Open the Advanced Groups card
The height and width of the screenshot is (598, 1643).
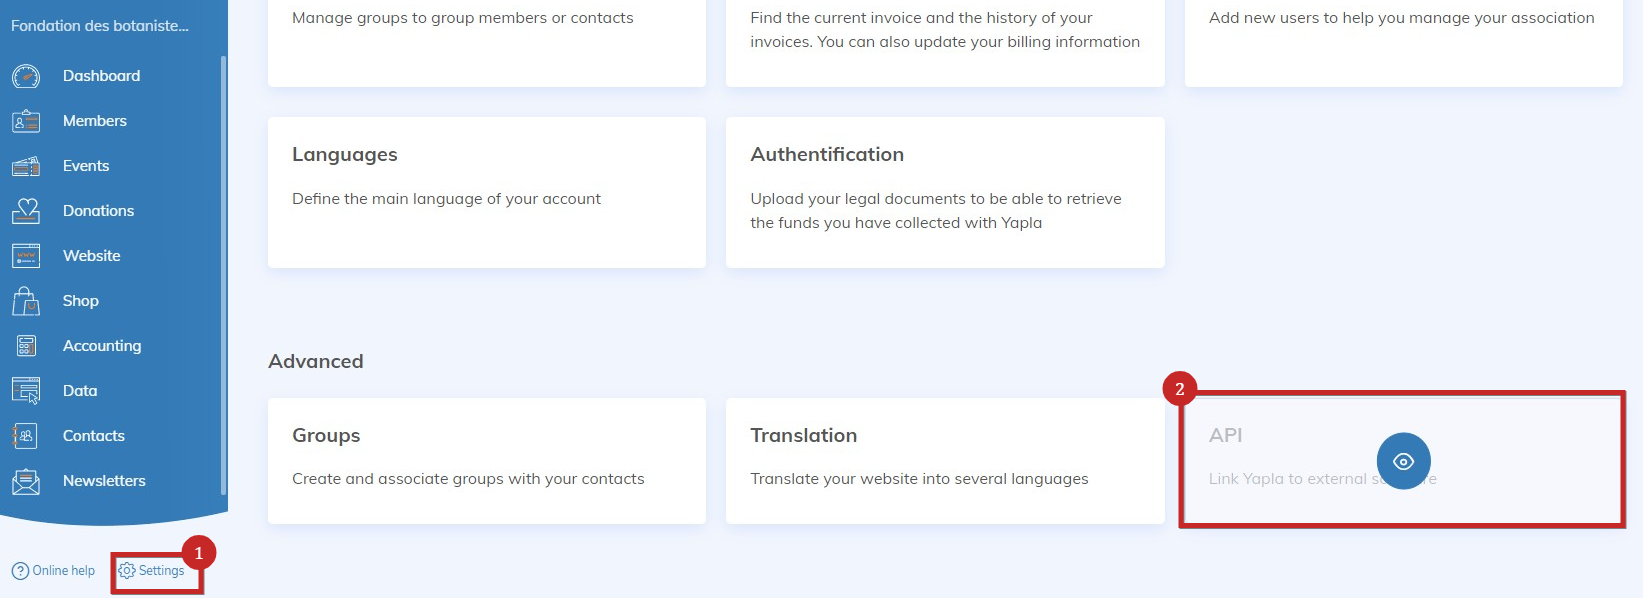[x=486, y=460]
